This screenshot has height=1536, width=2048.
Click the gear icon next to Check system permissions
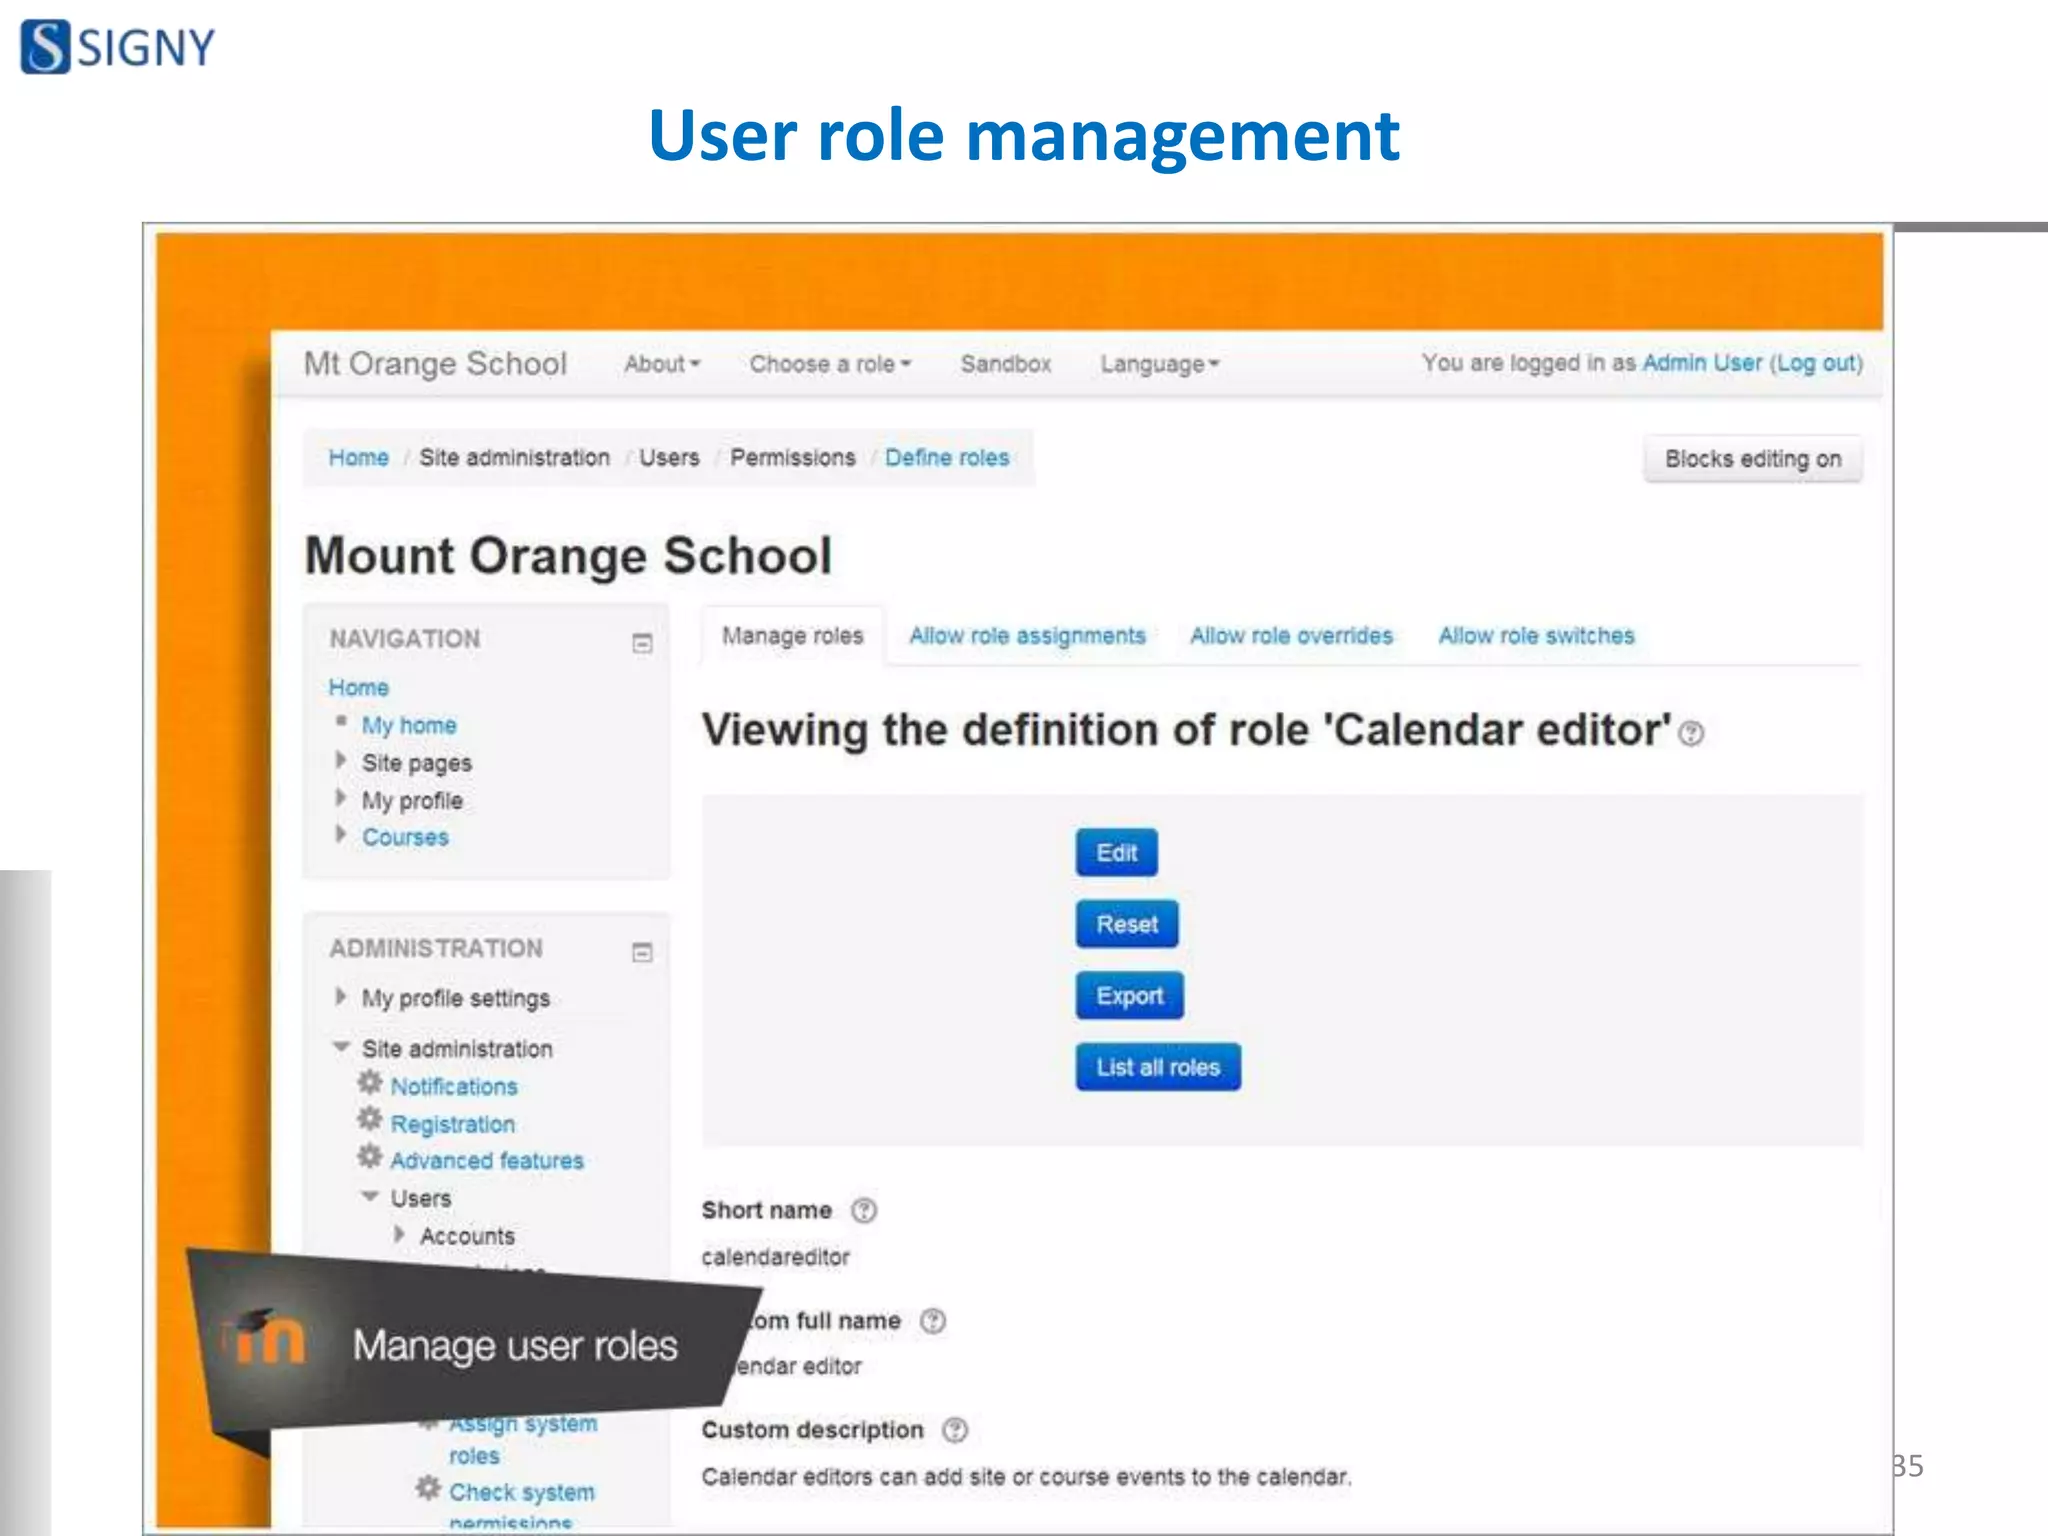428,1488
